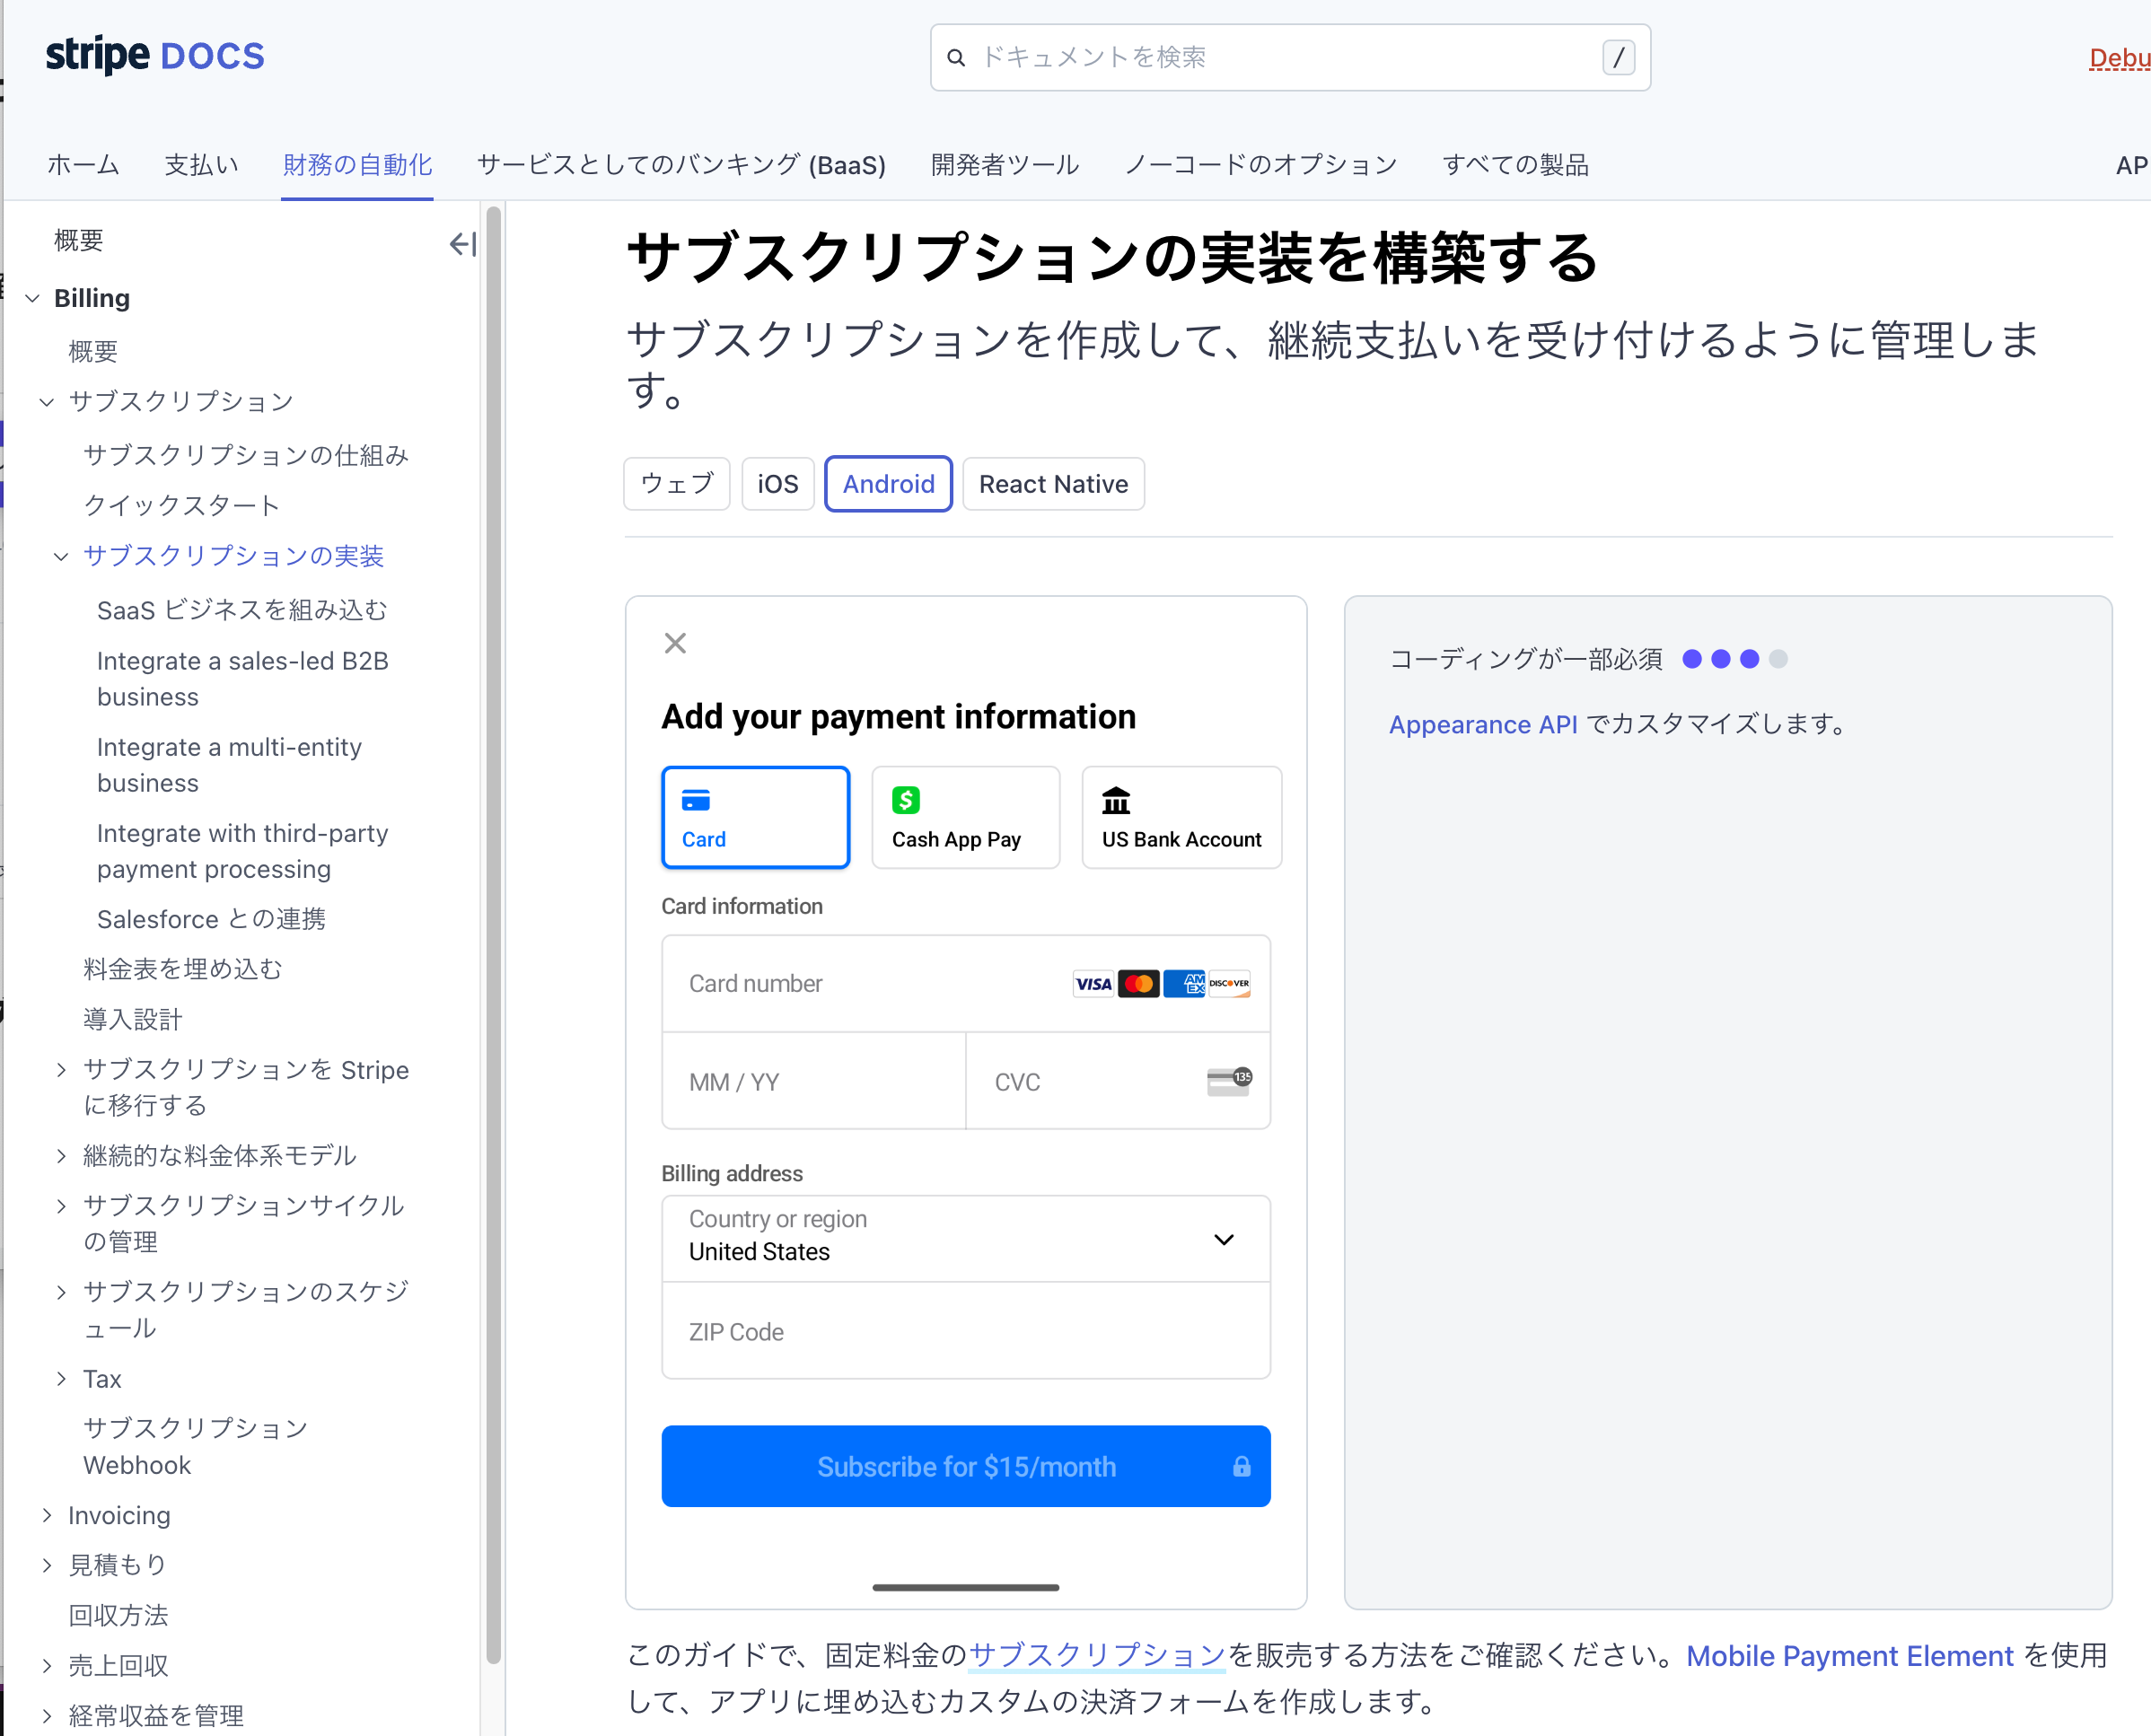Expand the Tax section
The image size is (2151, 1736).
pyautogui.click(x=60, y=1378)
